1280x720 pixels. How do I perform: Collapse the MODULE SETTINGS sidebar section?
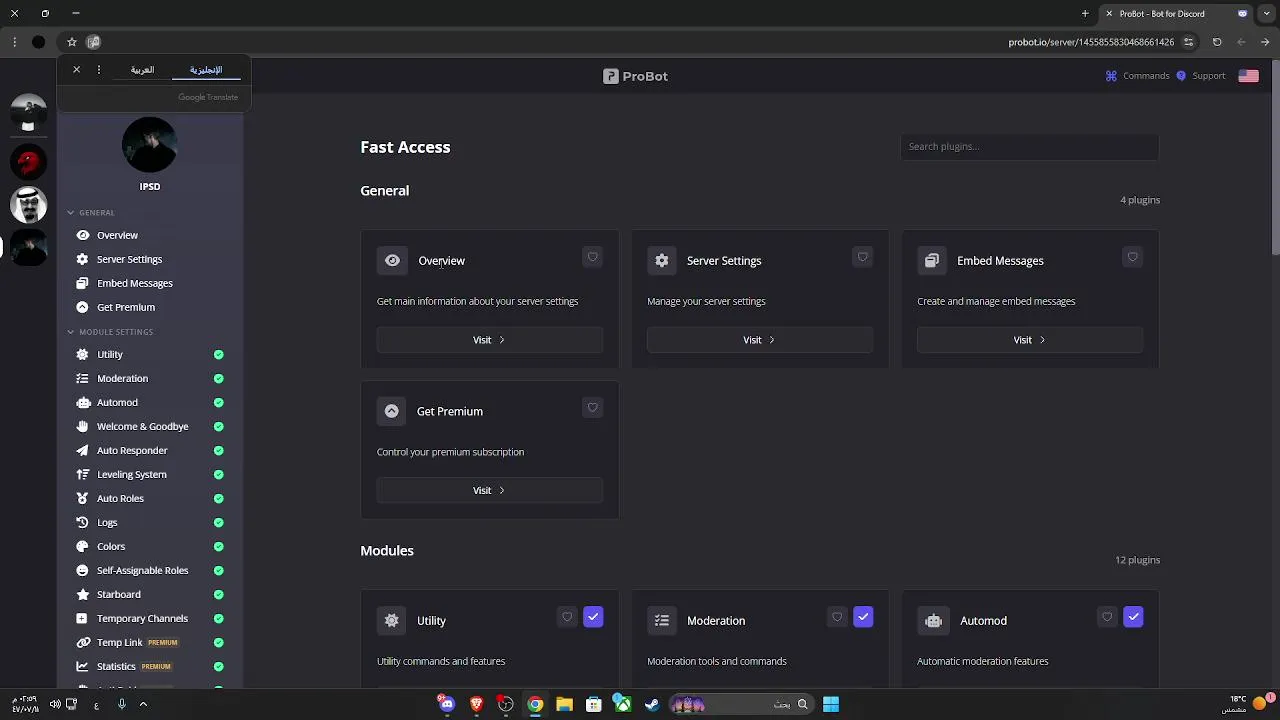tap(110, 331)
